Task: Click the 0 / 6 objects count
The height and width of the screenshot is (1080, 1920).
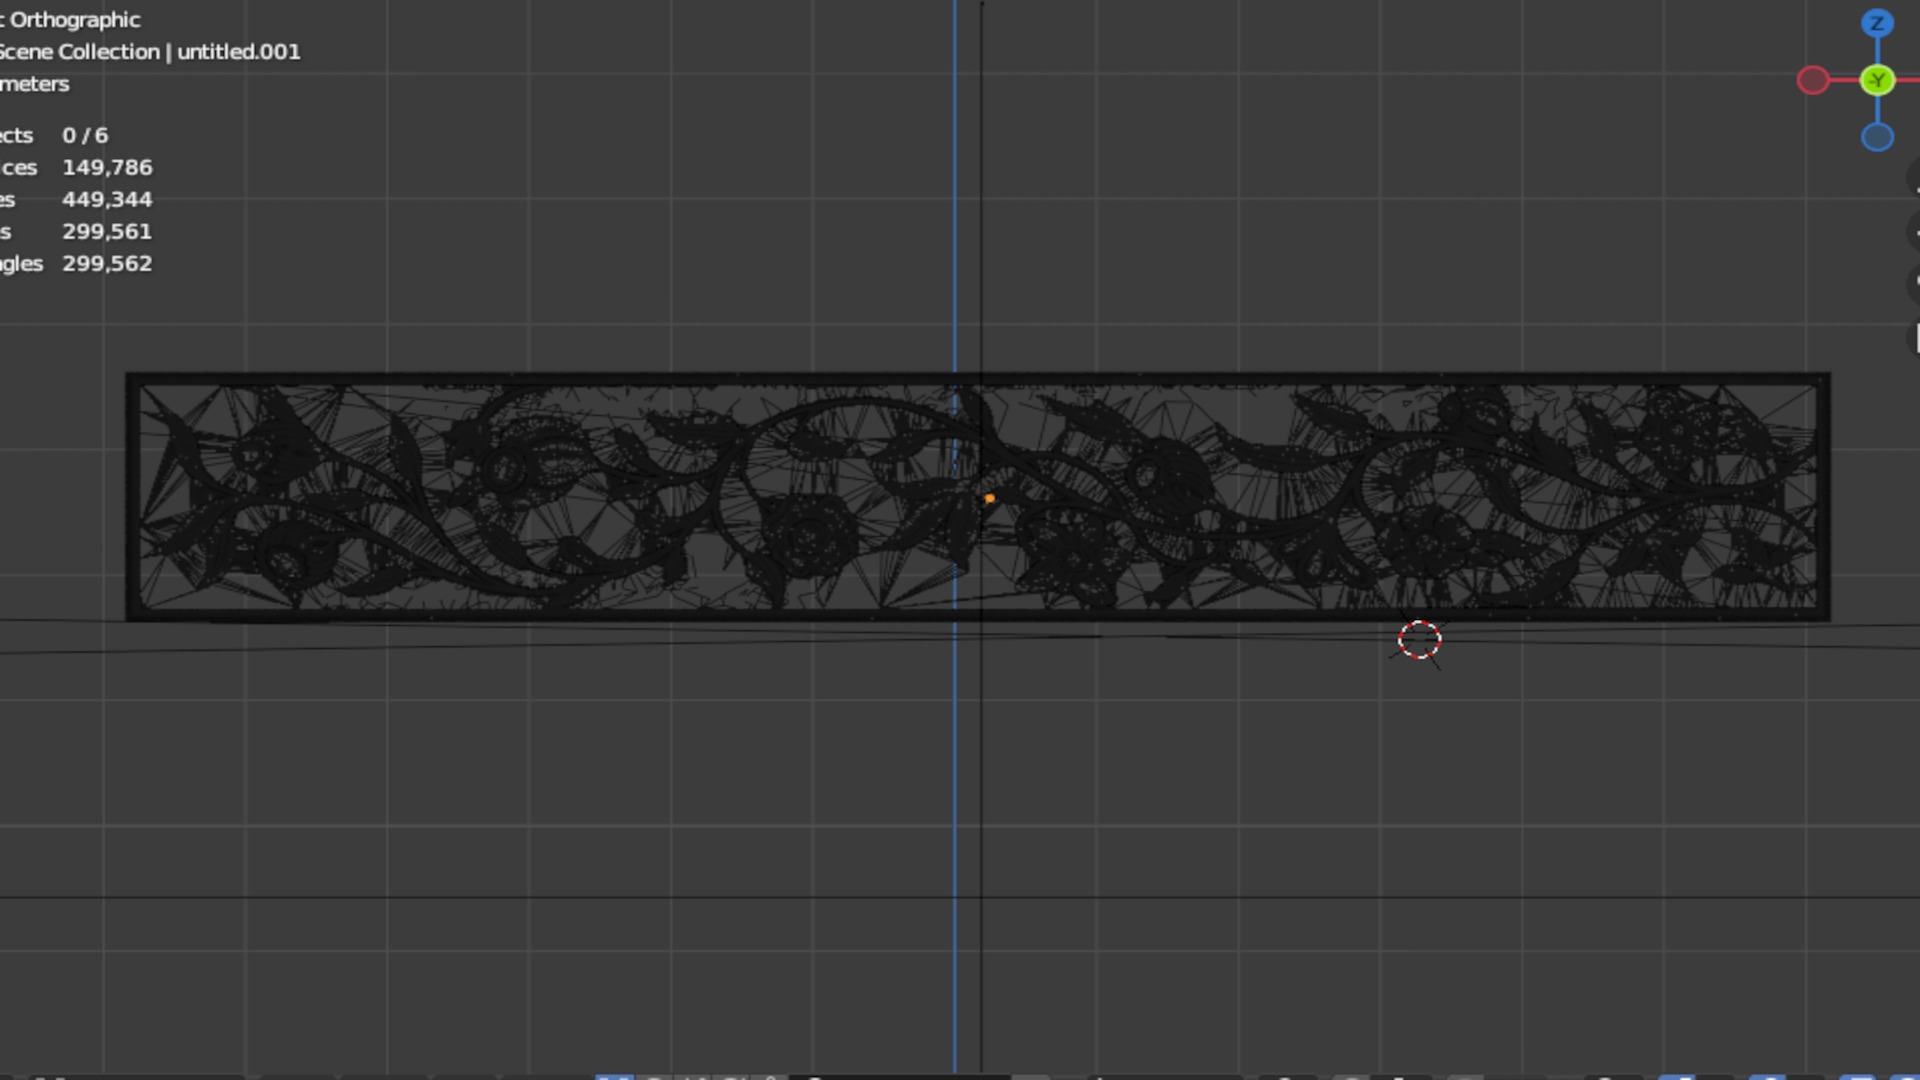Action: (85, 136)
